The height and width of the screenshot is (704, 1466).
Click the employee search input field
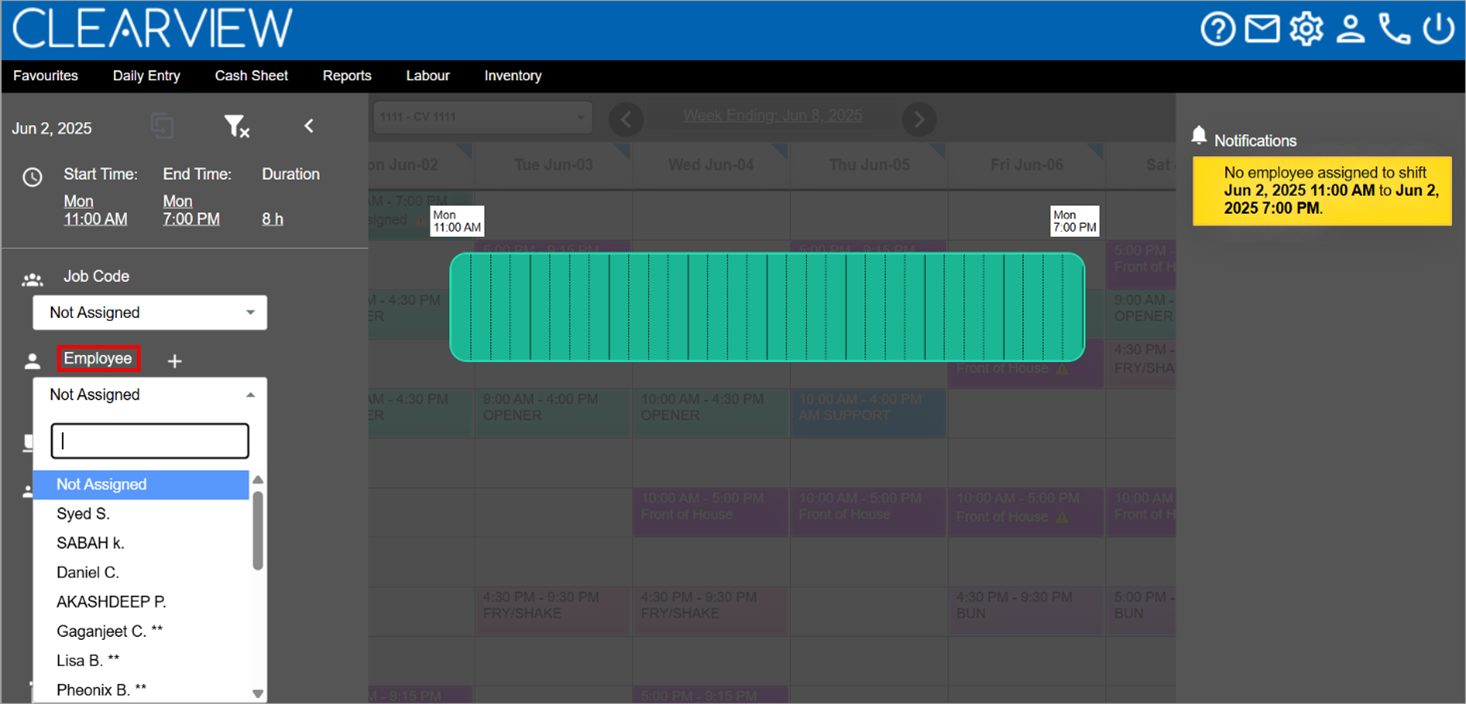tap(150, 441)
